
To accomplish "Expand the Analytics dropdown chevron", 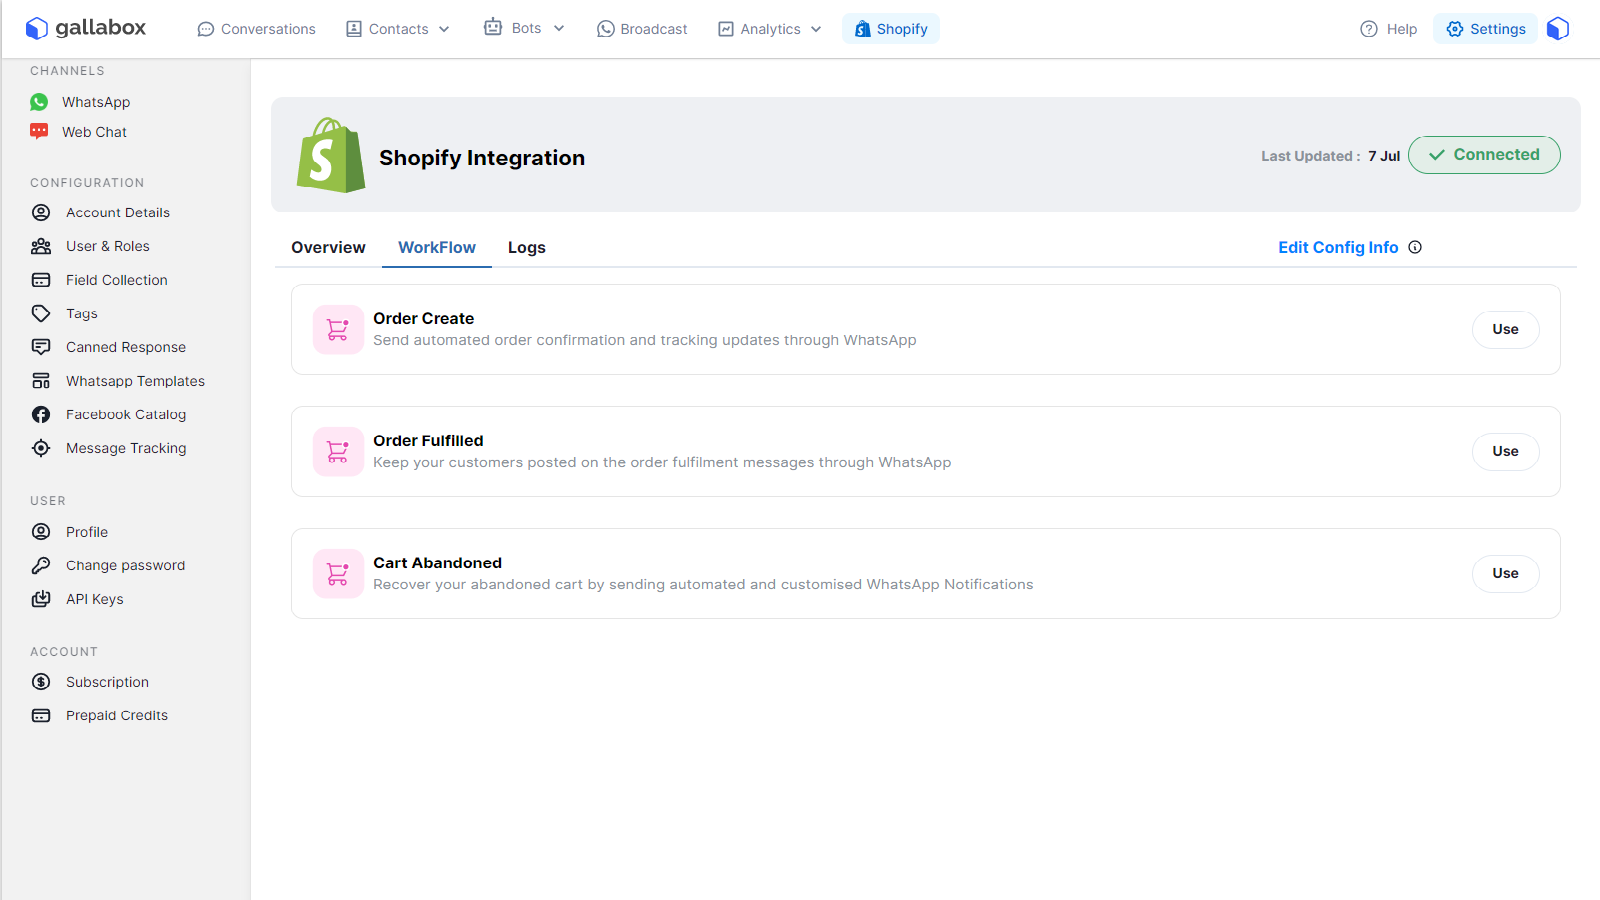I will coord(816,29).
